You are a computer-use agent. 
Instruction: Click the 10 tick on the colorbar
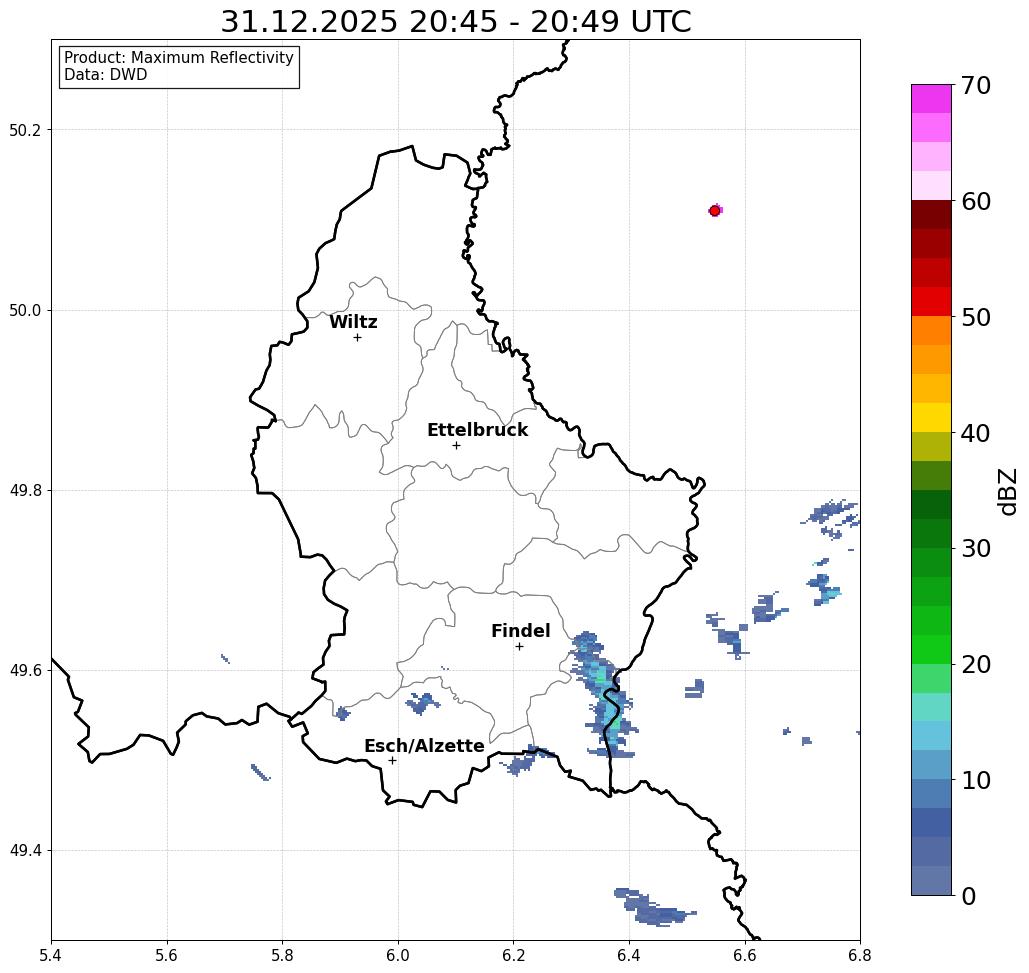click(976, 780)
